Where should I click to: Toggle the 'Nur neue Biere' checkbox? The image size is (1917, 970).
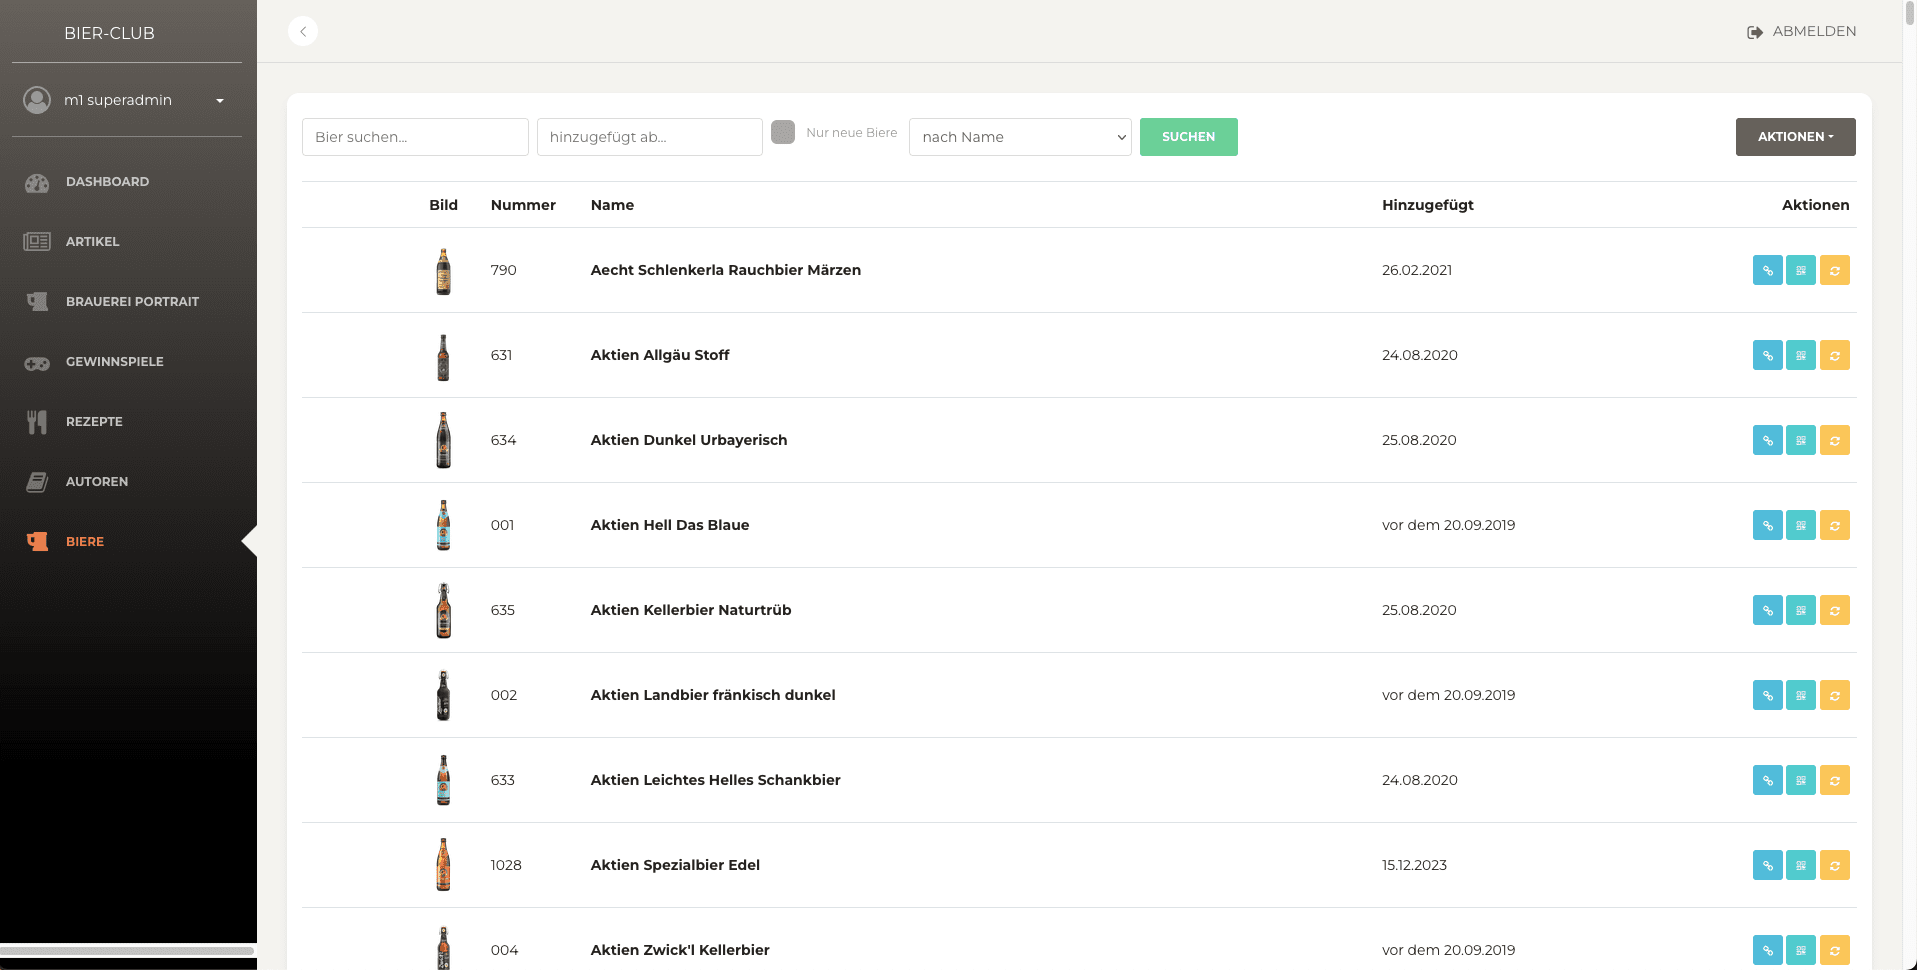click(x=783, y=132)
